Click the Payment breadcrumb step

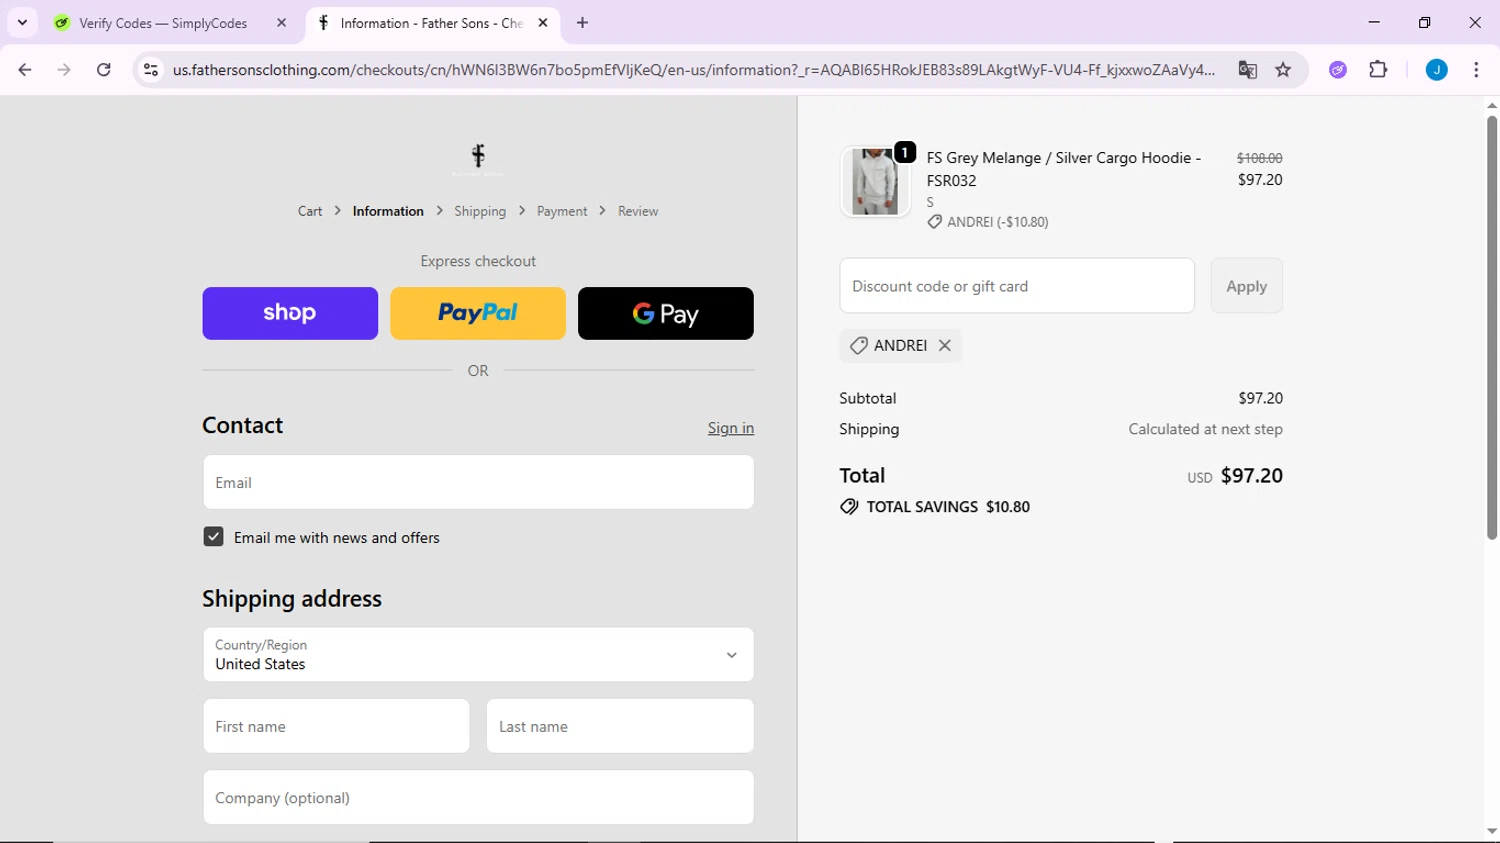(562, 211)
